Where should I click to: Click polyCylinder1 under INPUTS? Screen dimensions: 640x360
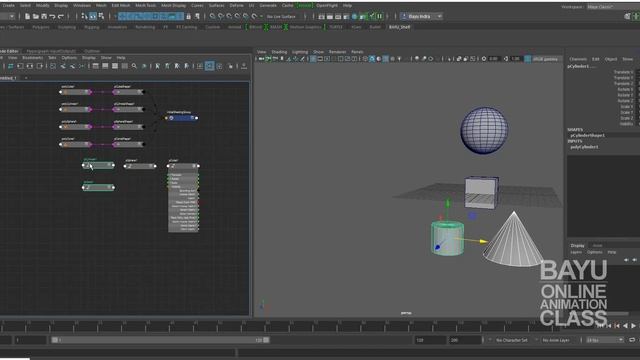pyautogui.click(x=584, y=147)
